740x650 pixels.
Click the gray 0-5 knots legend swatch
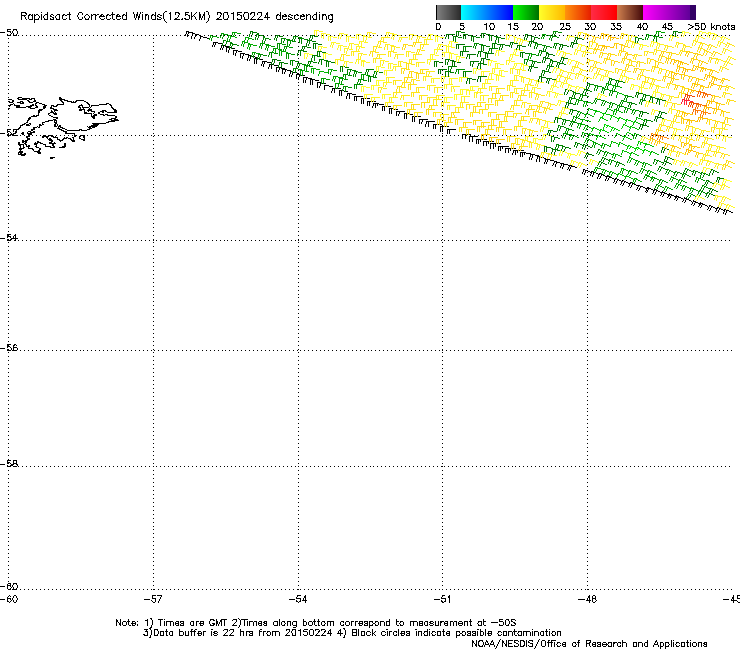[x=448, y=12]
